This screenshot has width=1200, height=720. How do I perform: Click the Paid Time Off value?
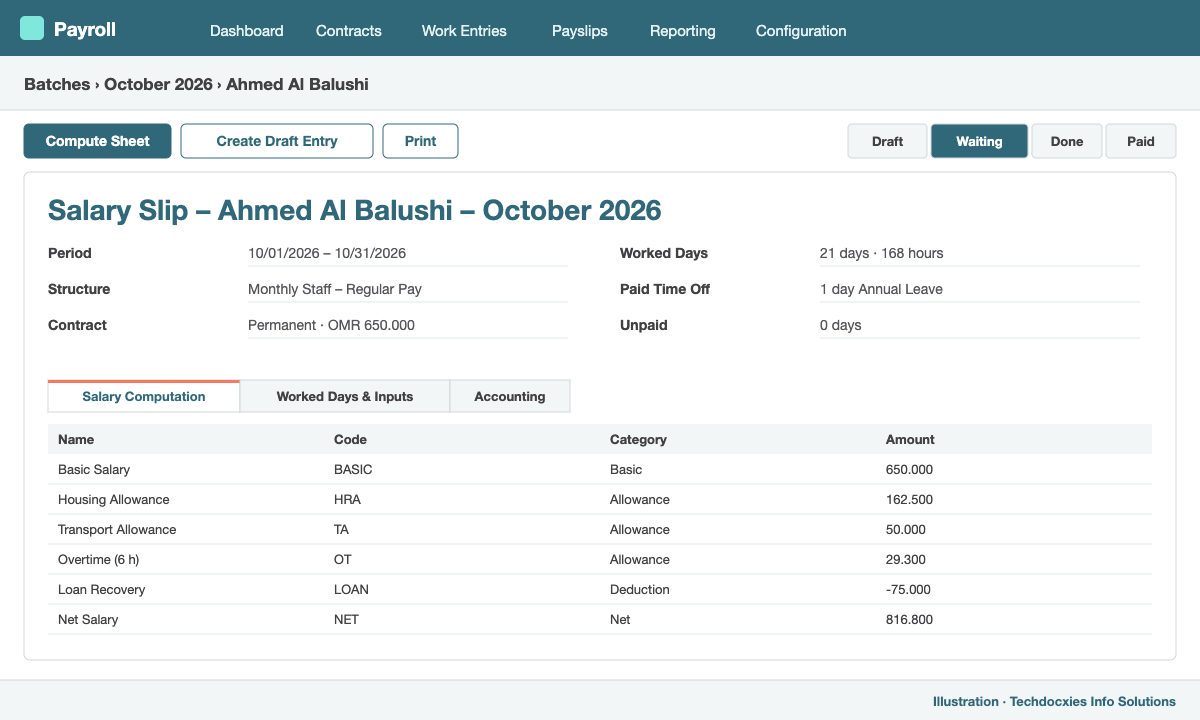point(980,290)
